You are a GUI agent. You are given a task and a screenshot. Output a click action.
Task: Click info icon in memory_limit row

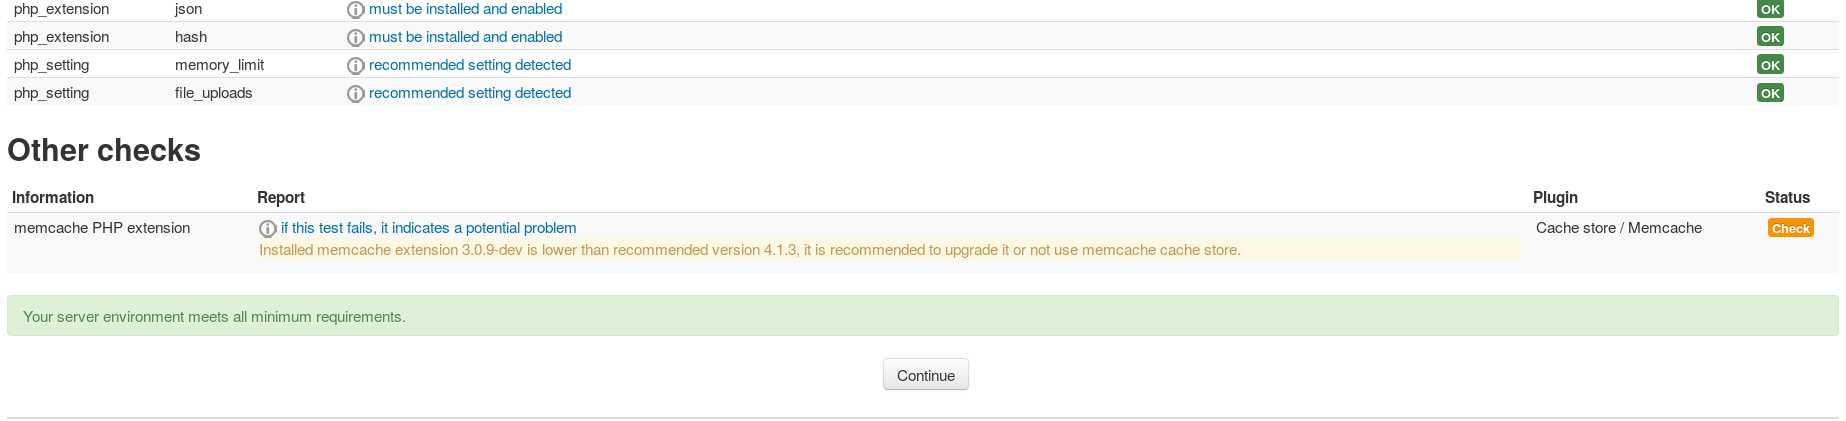click(355, 66)
